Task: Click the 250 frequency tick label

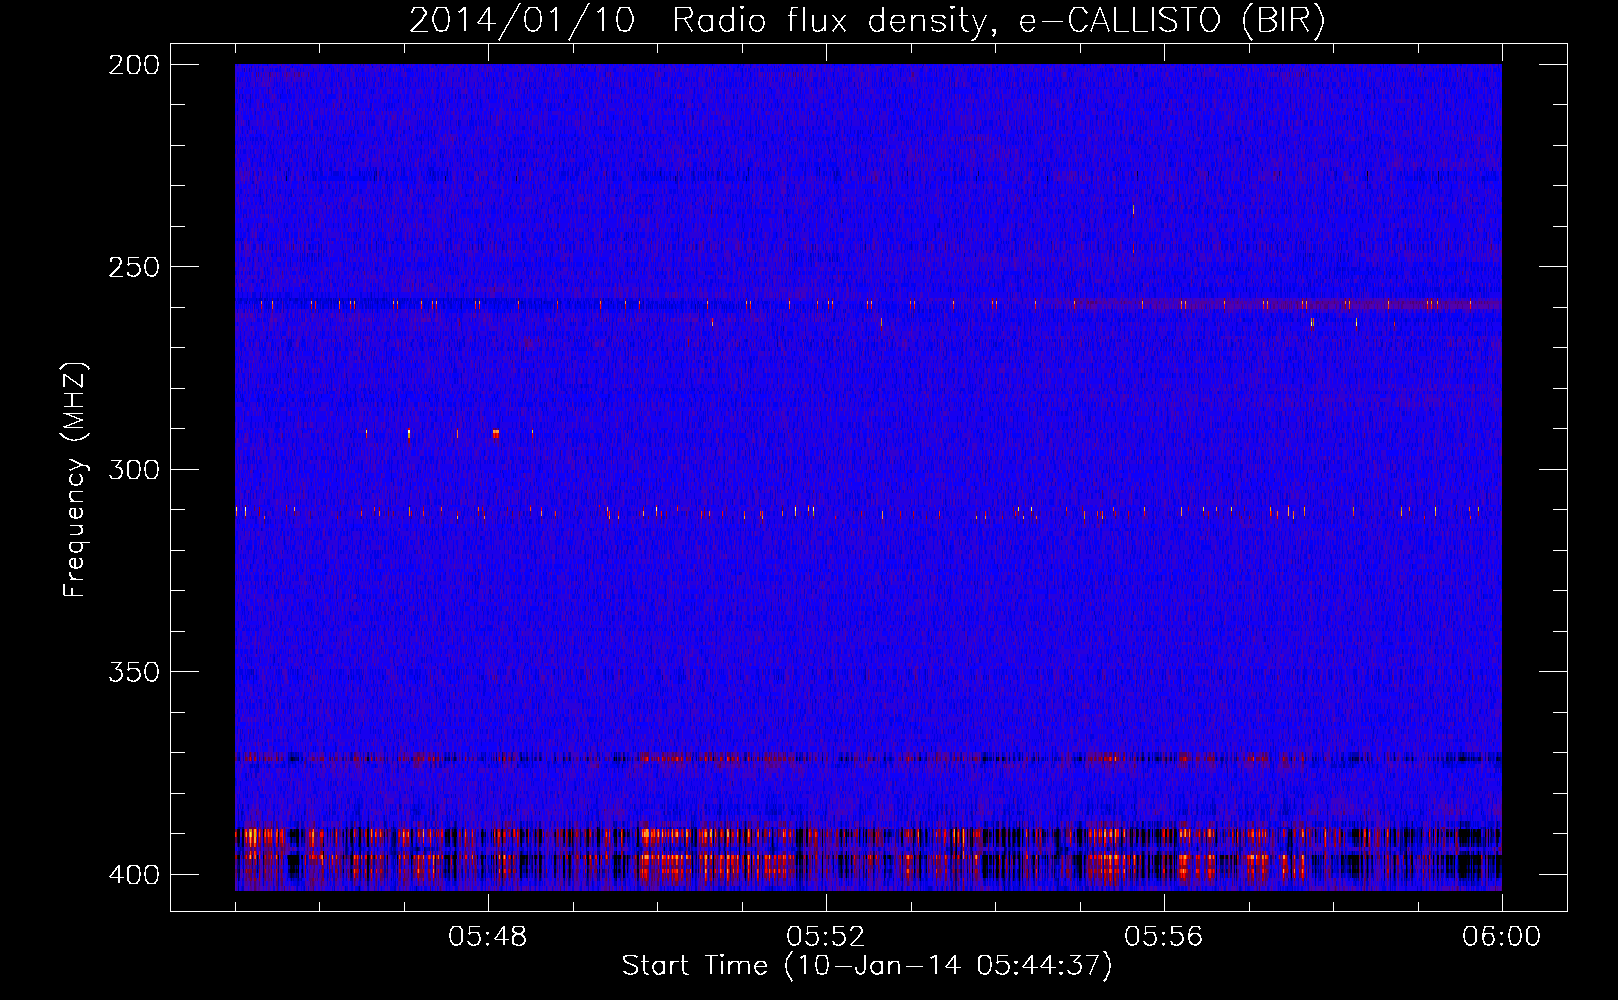Action: (x=133, y=267)
